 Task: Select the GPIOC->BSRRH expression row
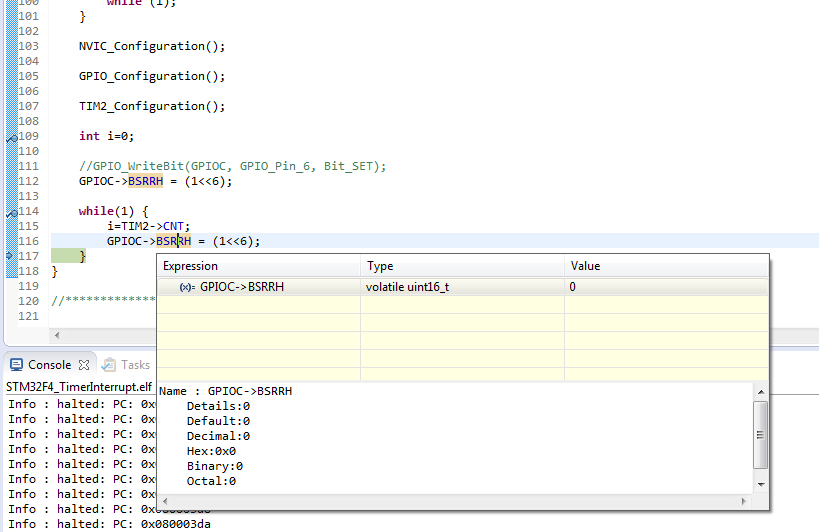click(x=463, y=287)
